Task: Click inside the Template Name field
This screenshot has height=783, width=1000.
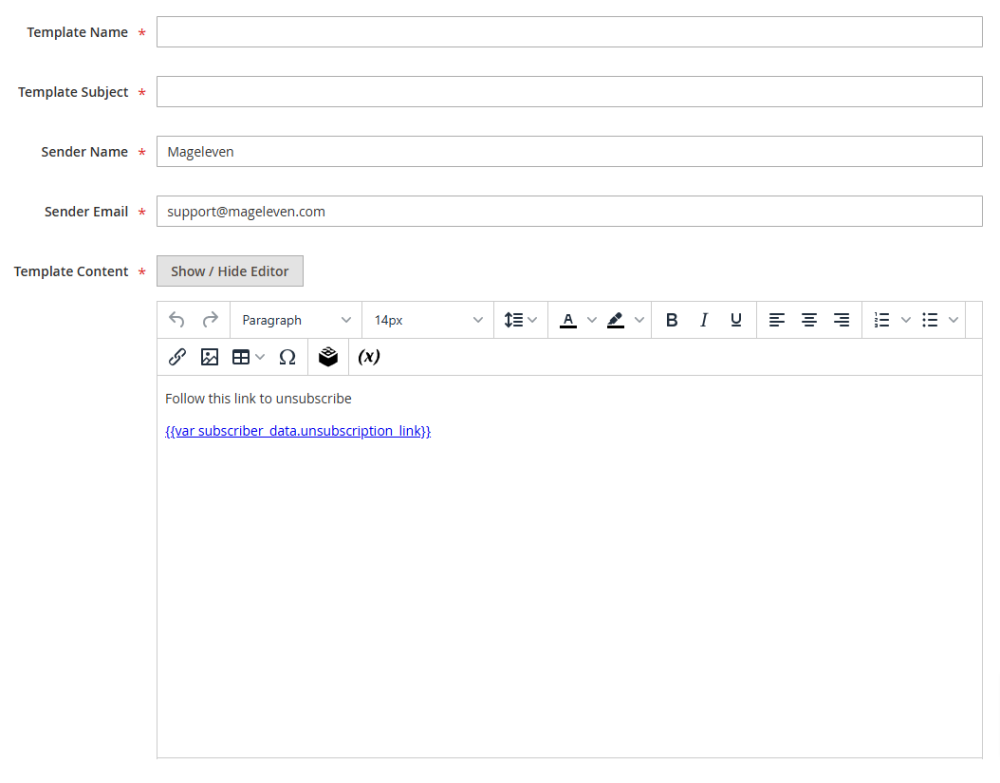Action: pyautogui.click(x=568, y=31)
